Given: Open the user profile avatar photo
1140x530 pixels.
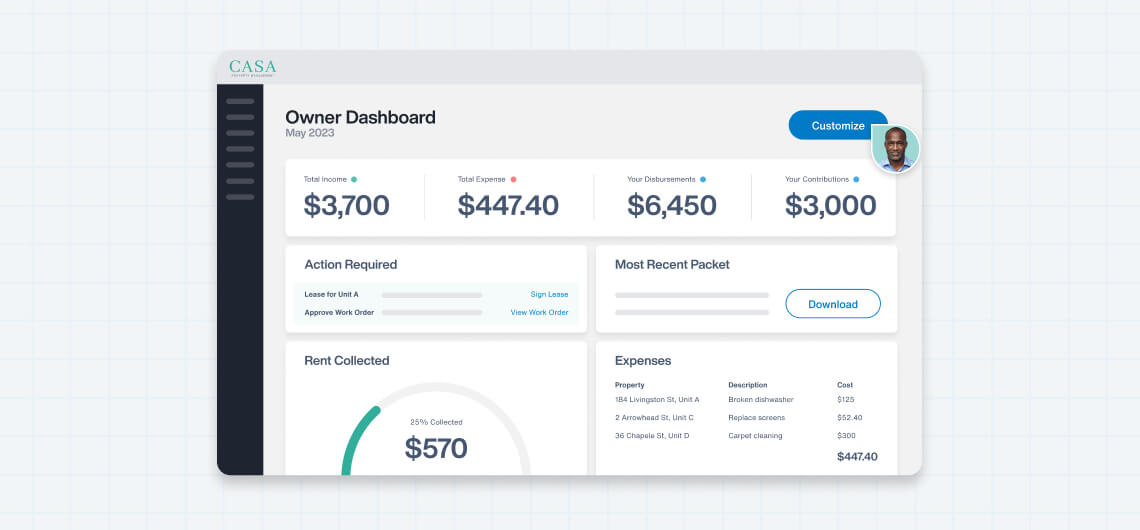Looking at the screenshot, I should click(895, 149).
